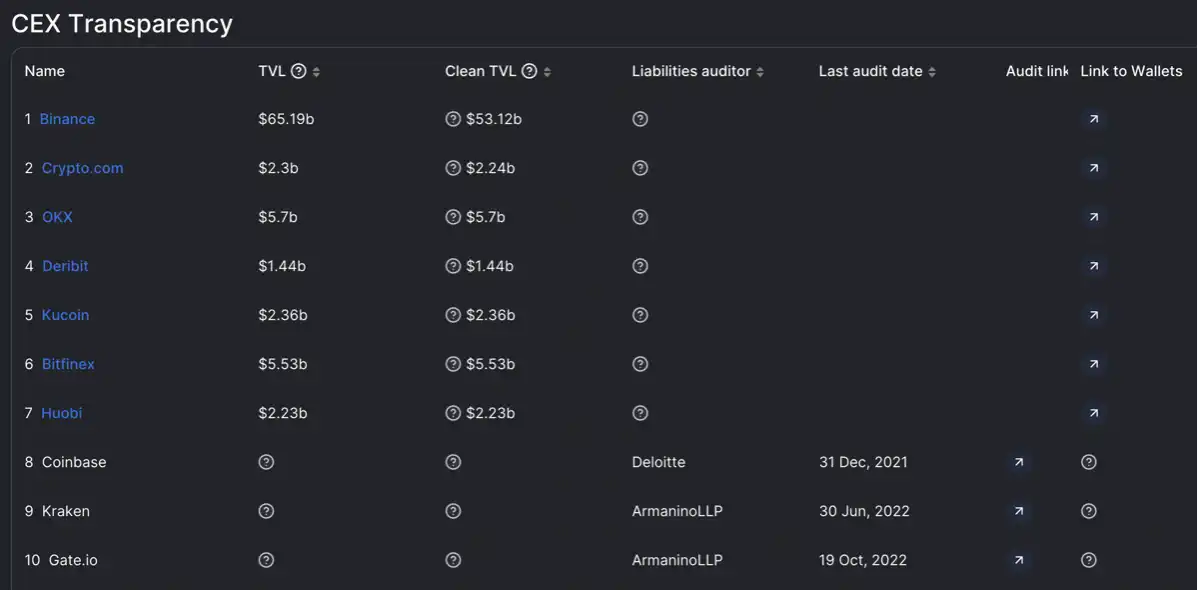
Task: Click the help icon beside Clean TVL header
Action: tap(529, 71)
